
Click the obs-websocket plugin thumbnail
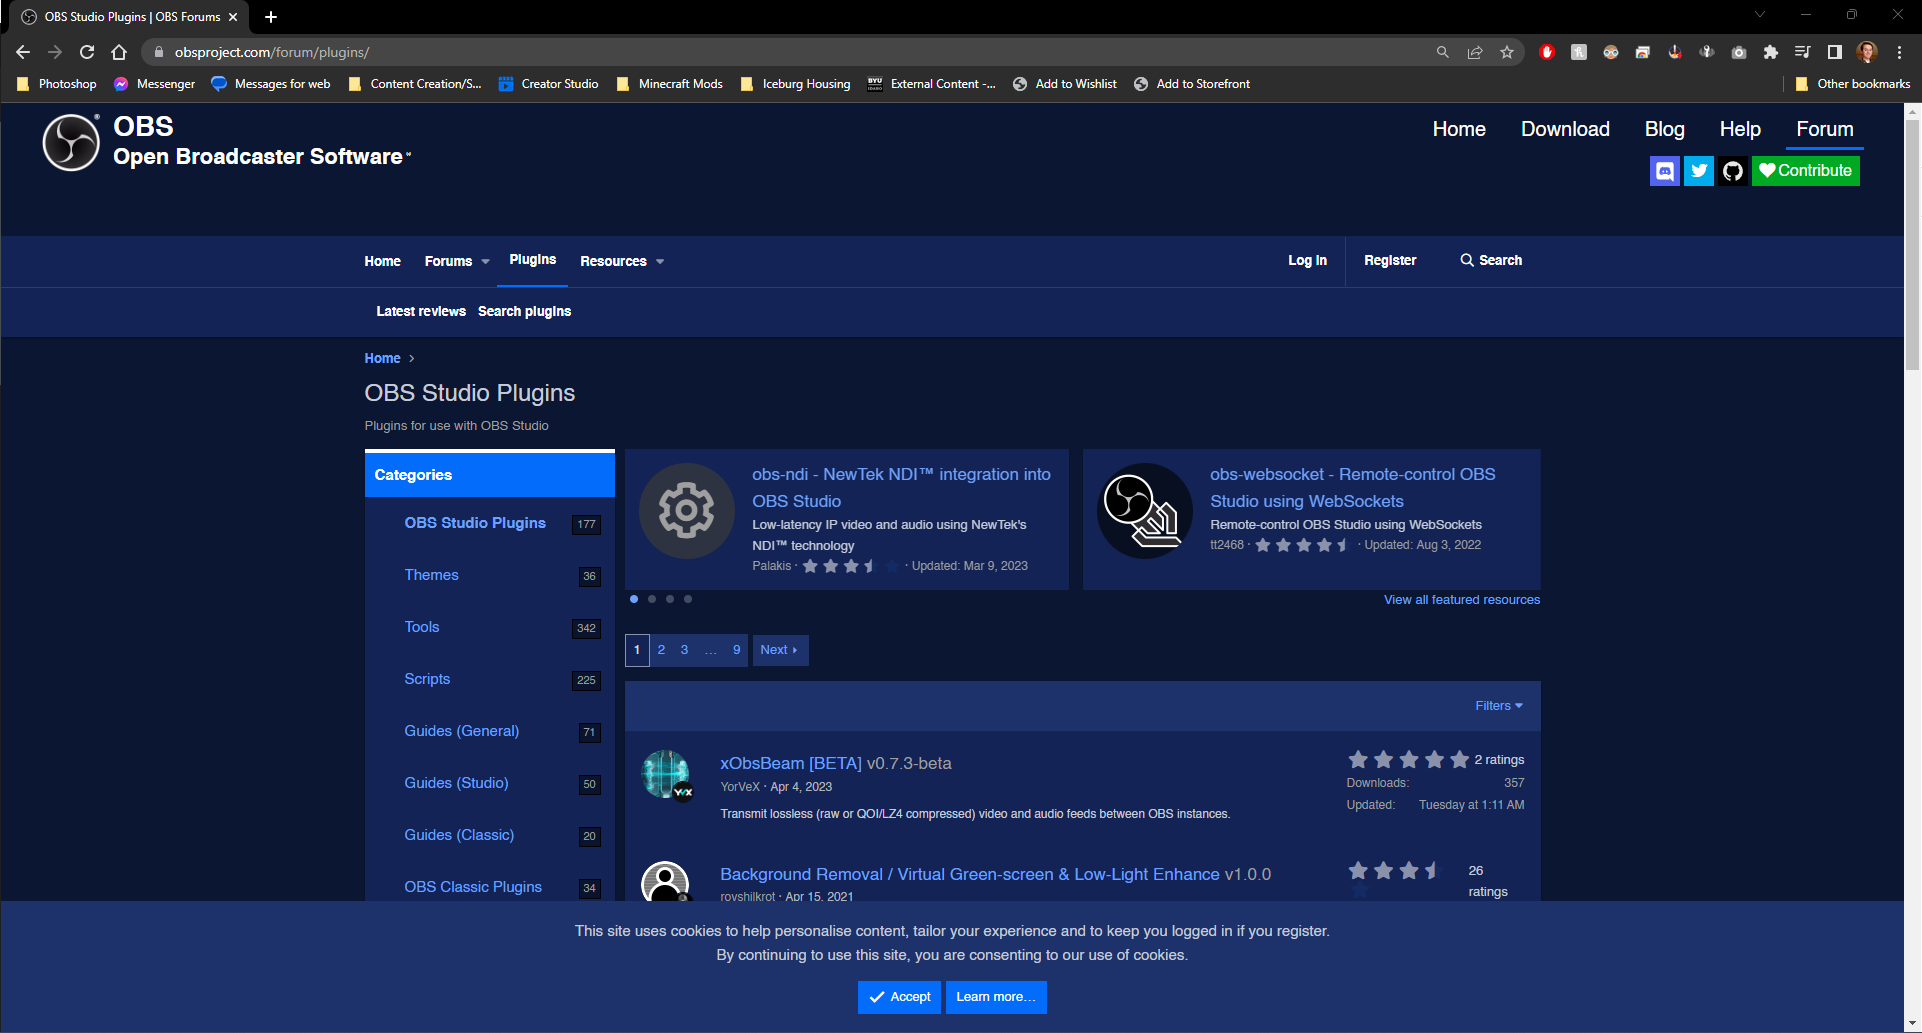(x=1144, y=511)
